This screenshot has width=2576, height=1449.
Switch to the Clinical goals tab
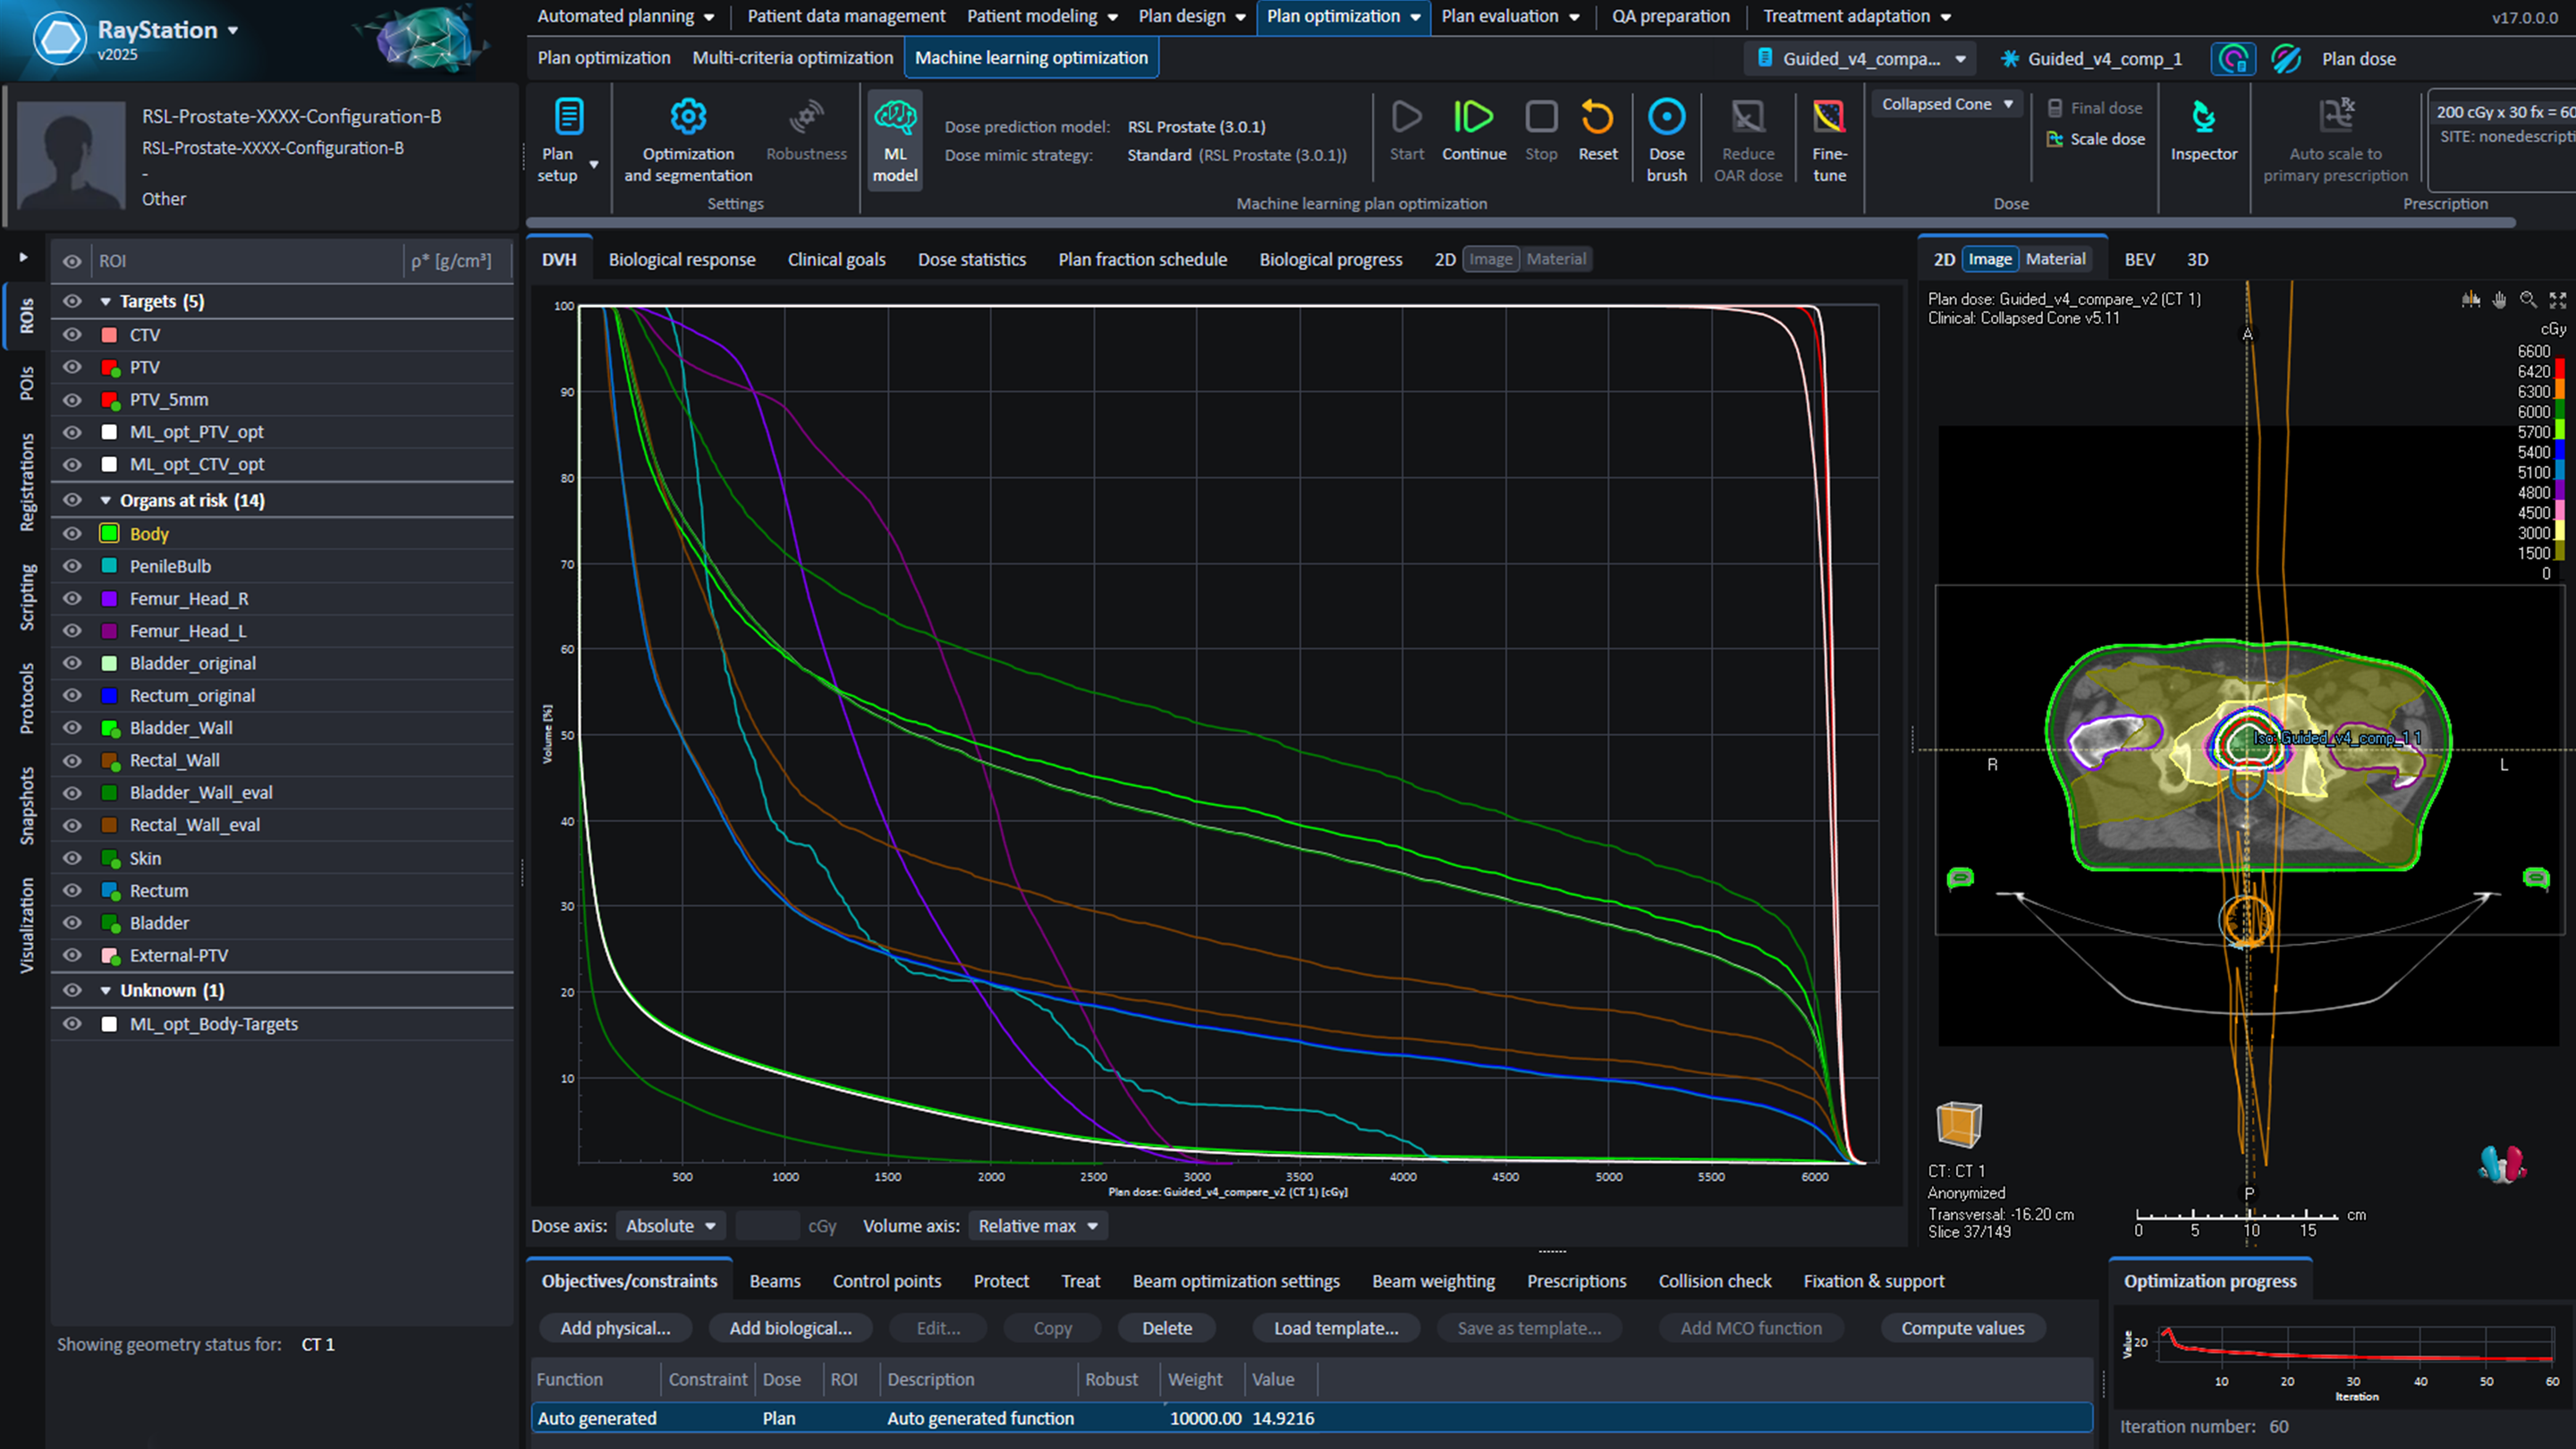point(836,259)
